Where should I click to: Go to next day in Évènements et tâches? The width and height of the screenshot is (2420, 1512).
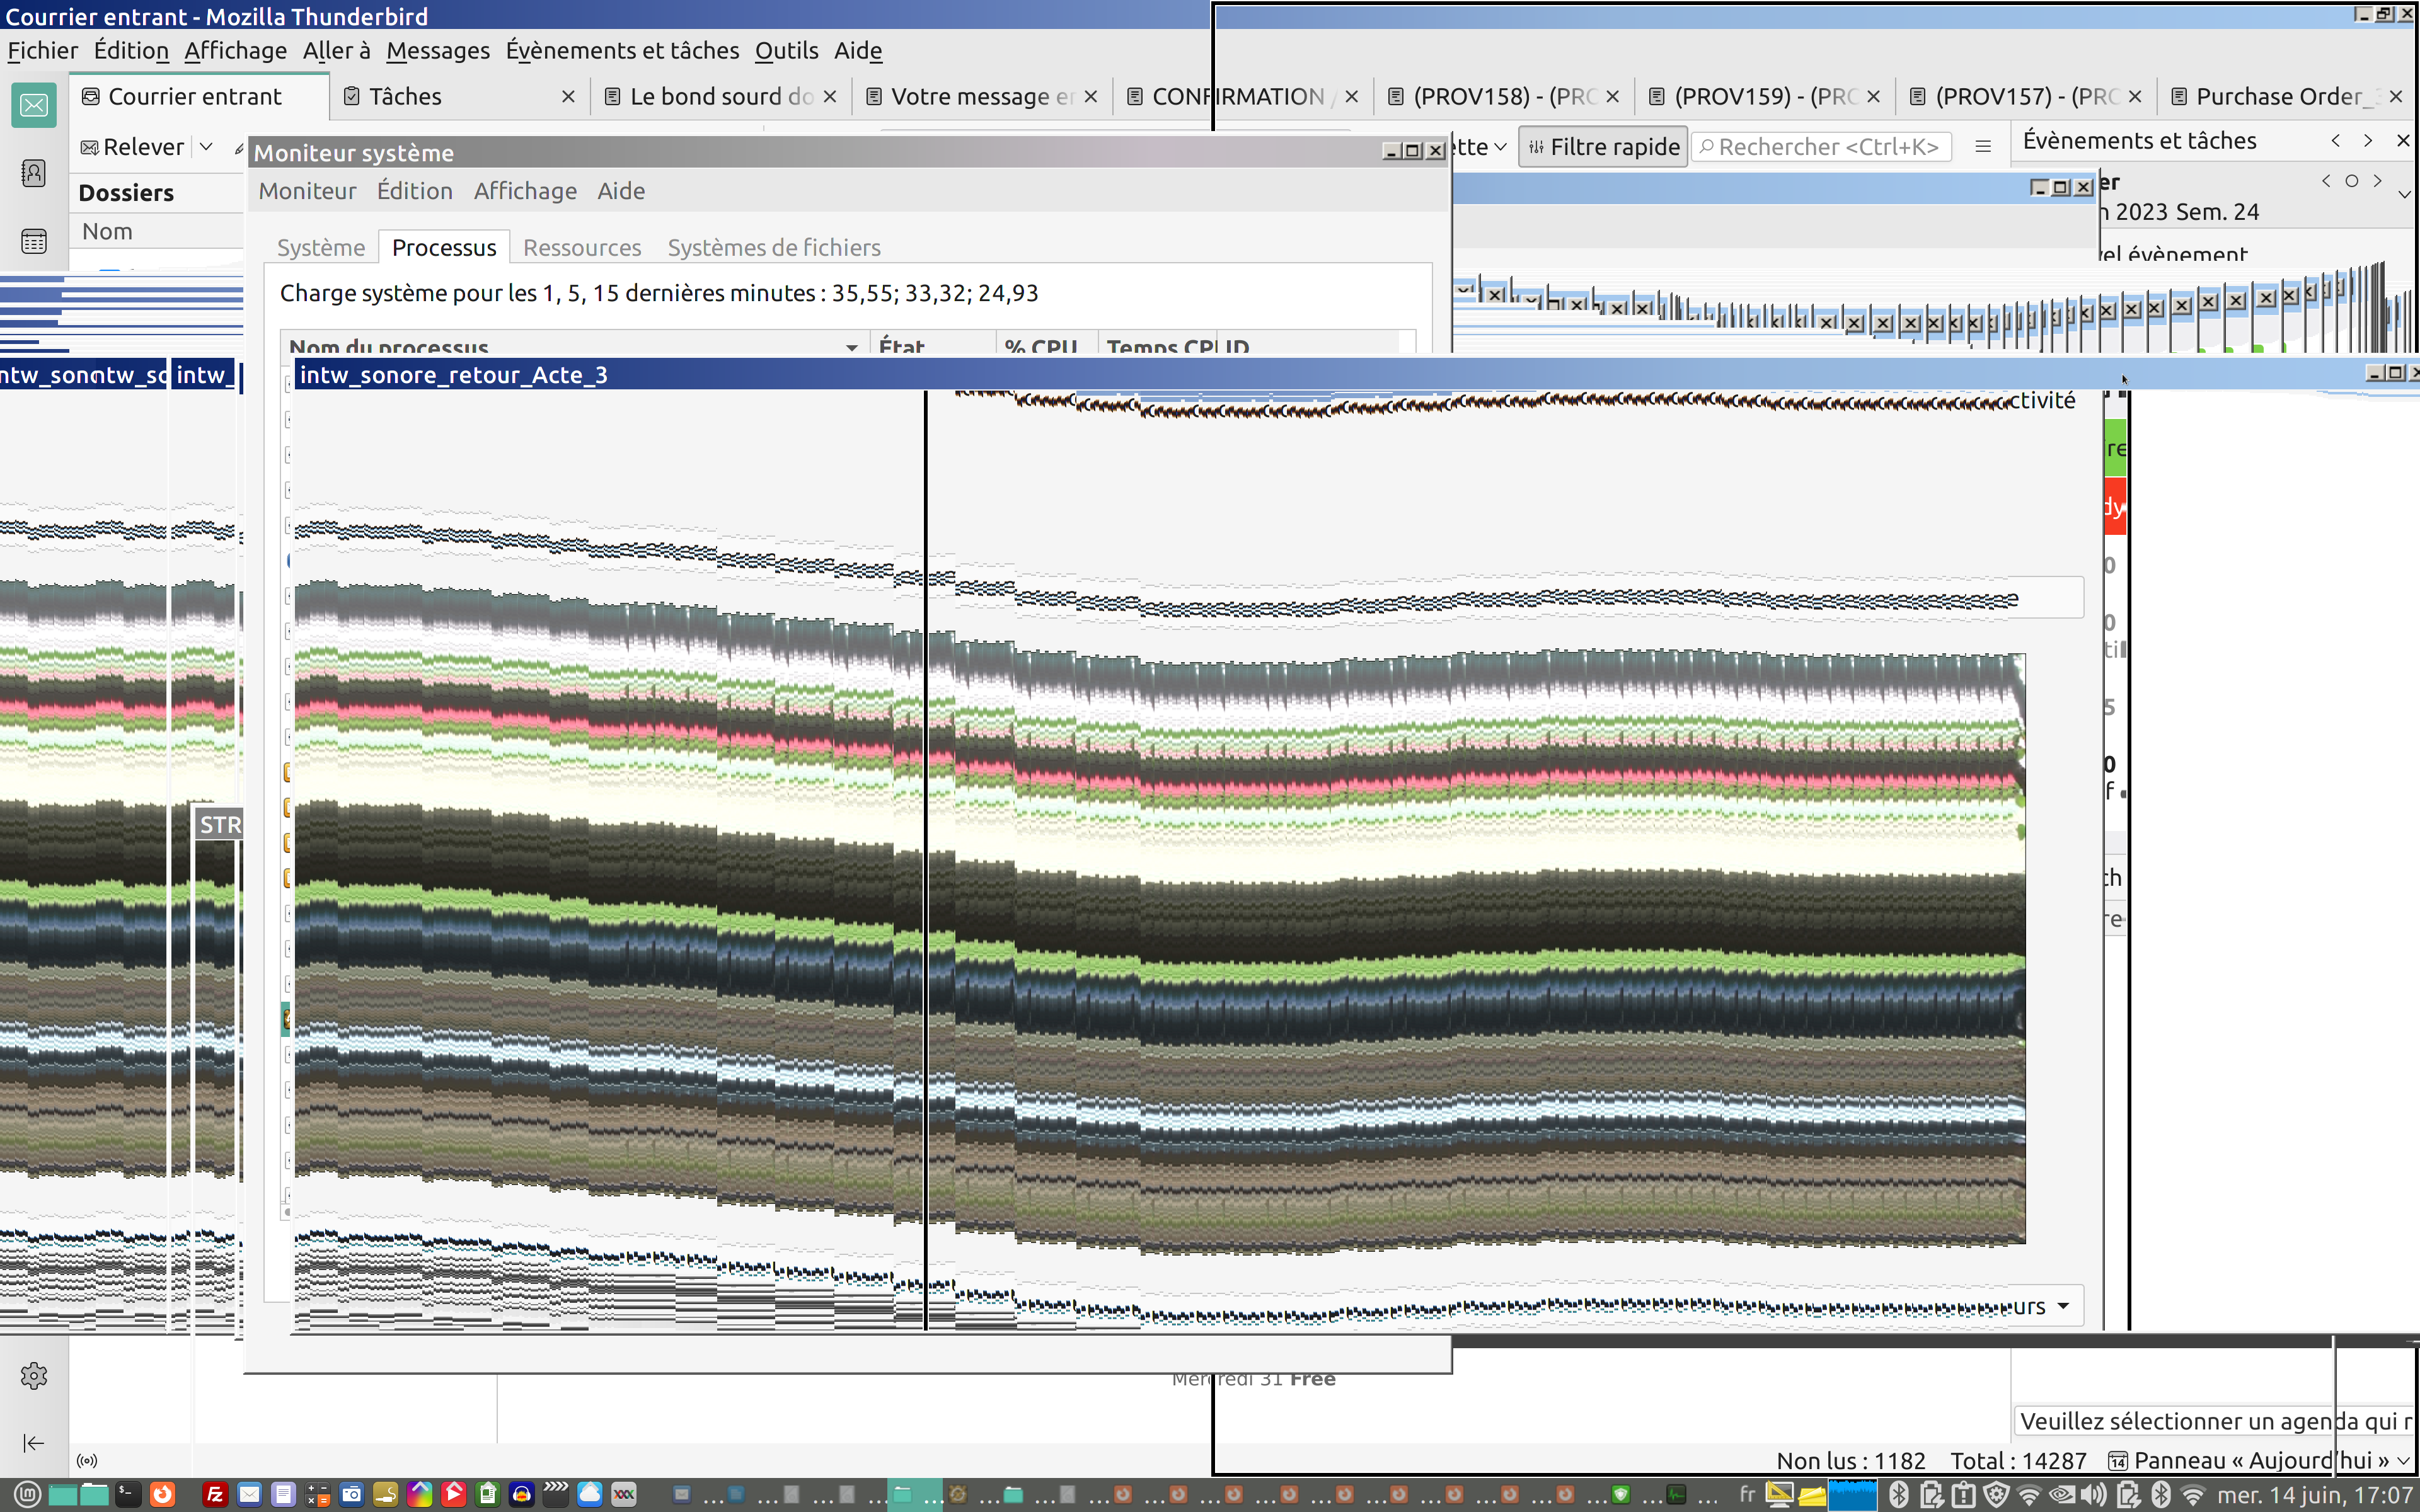tap(2377, 181)
